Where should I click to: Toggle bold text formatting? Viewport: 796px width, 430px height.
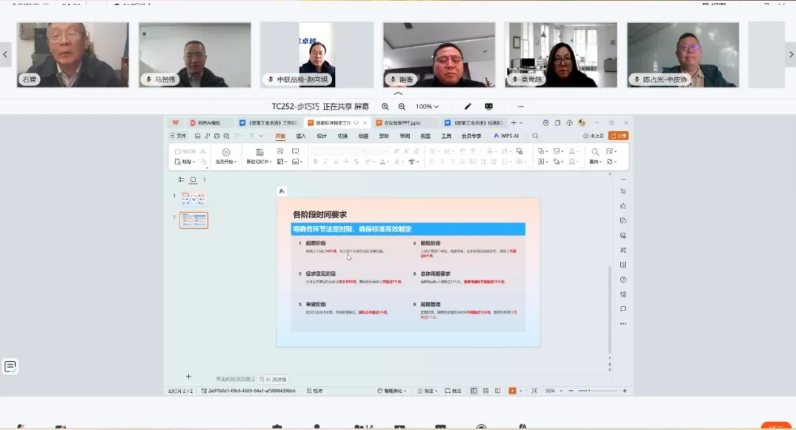pyautogui.click(x=313, y=161)
